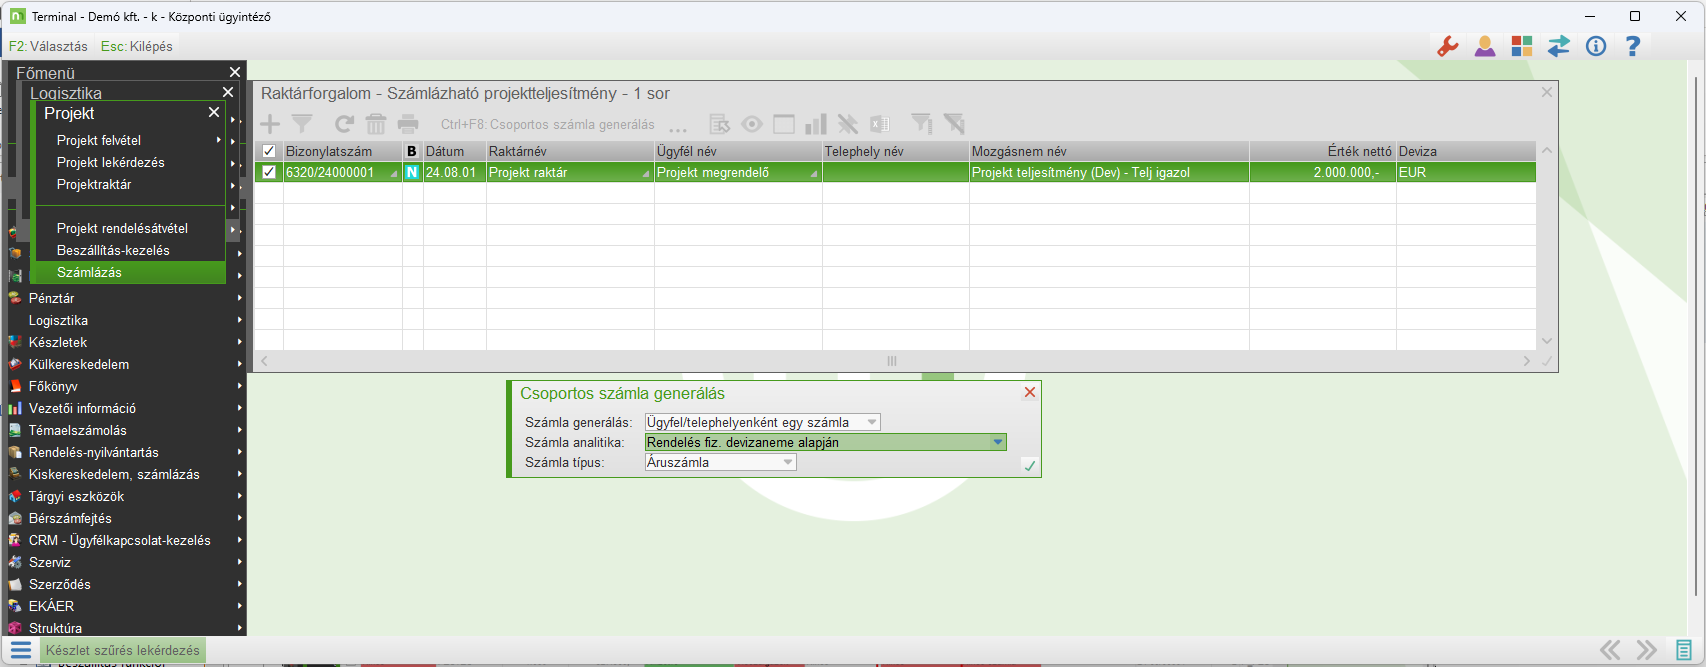The height and width of the screenshot is (667, 1706).
Task: Open the blue info circle icon
Action: (1596, 46)
